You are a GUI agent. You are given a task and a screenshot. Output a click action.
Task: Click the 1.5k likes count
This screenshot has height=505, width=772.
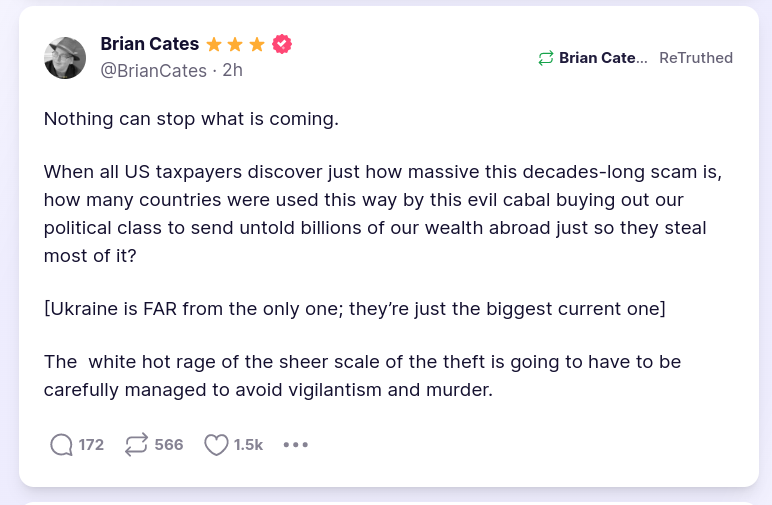[248, 445]
